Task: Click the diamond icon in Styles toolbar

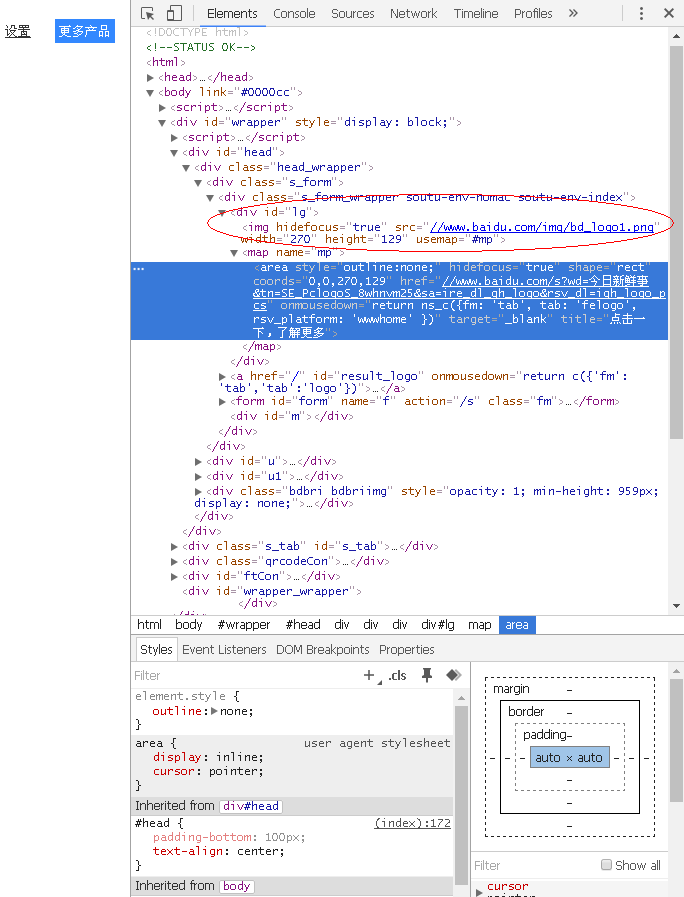Action: pos(454,676)
